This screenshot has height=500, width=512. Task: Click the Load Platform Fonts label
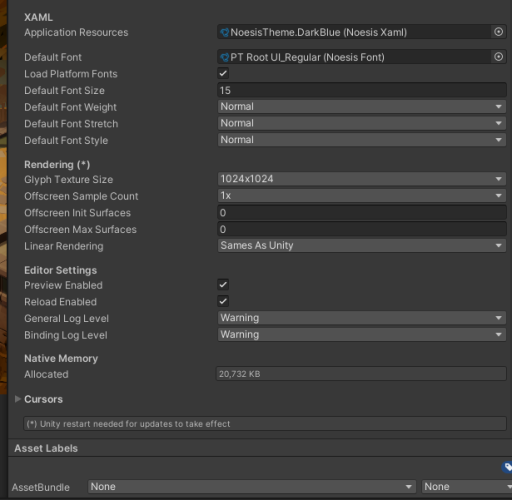[71, 74]
